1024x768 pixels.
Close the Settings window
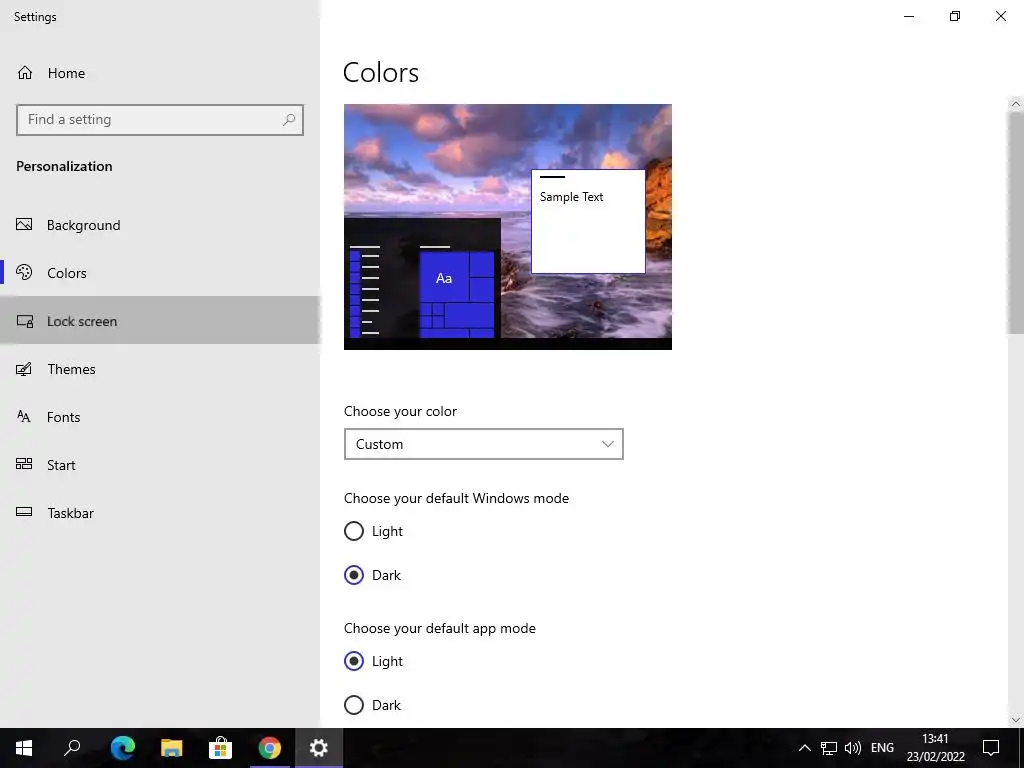1000,16
